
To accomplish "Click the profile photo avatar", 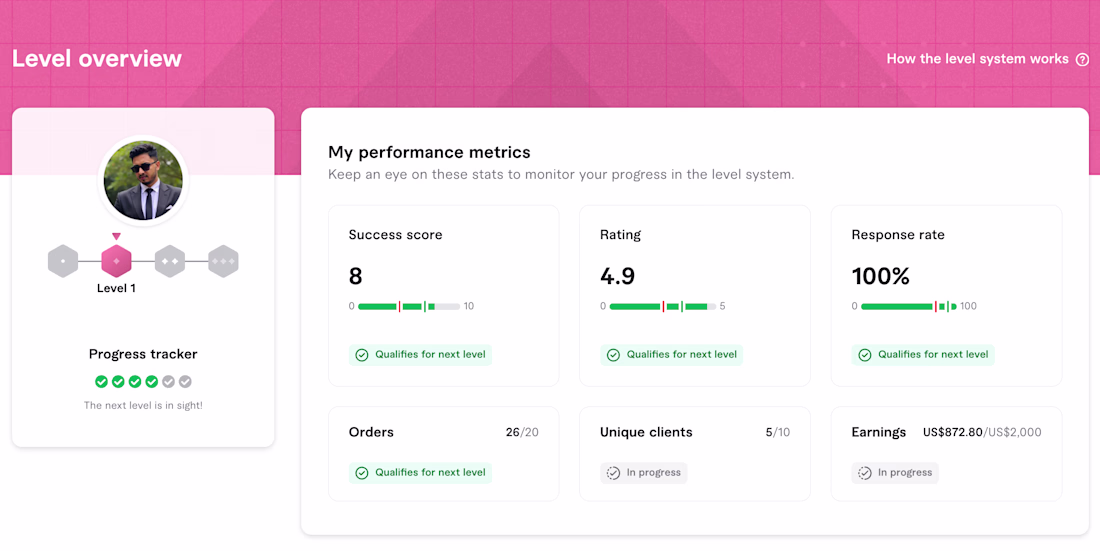I will coord(143,180).
